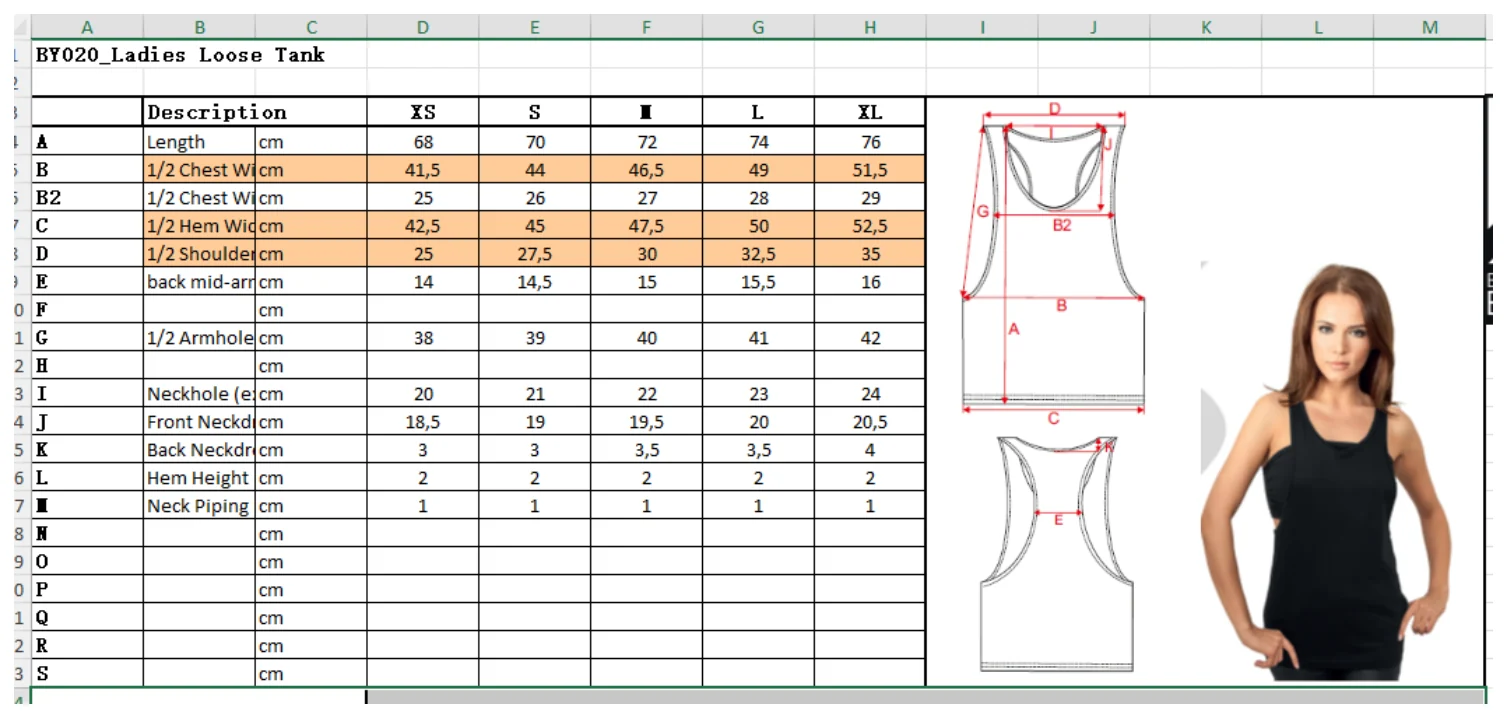Image resolution: width=1507 pixels, height=718 pixels.
Task: Select the XS size header cell
Action: point(423,112)
